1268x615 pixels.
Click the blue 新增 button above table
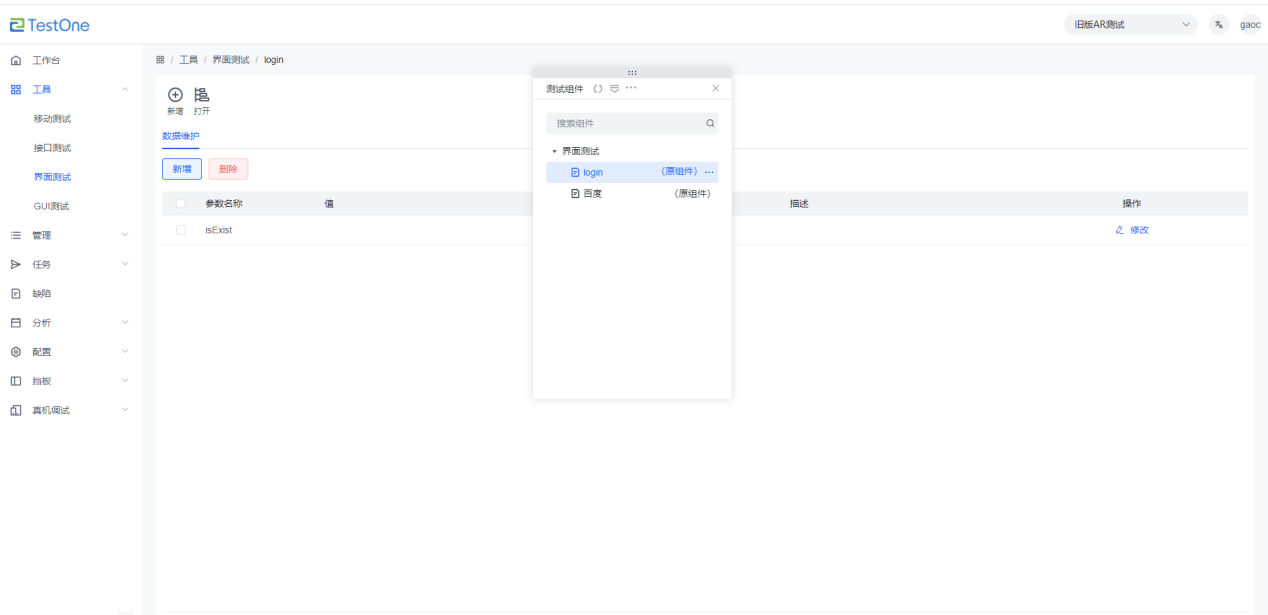[x=182, y=169]
